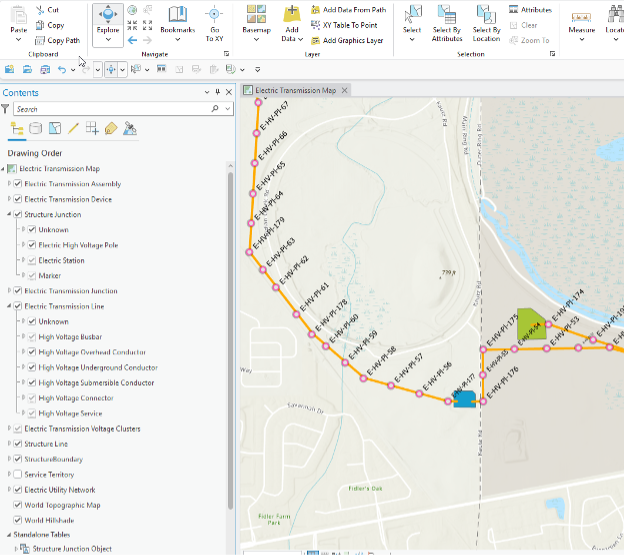Toggle Electric Transmission Junction checkbox
The width and height of the screenshot is (624, 556).
tap(18, 291)
